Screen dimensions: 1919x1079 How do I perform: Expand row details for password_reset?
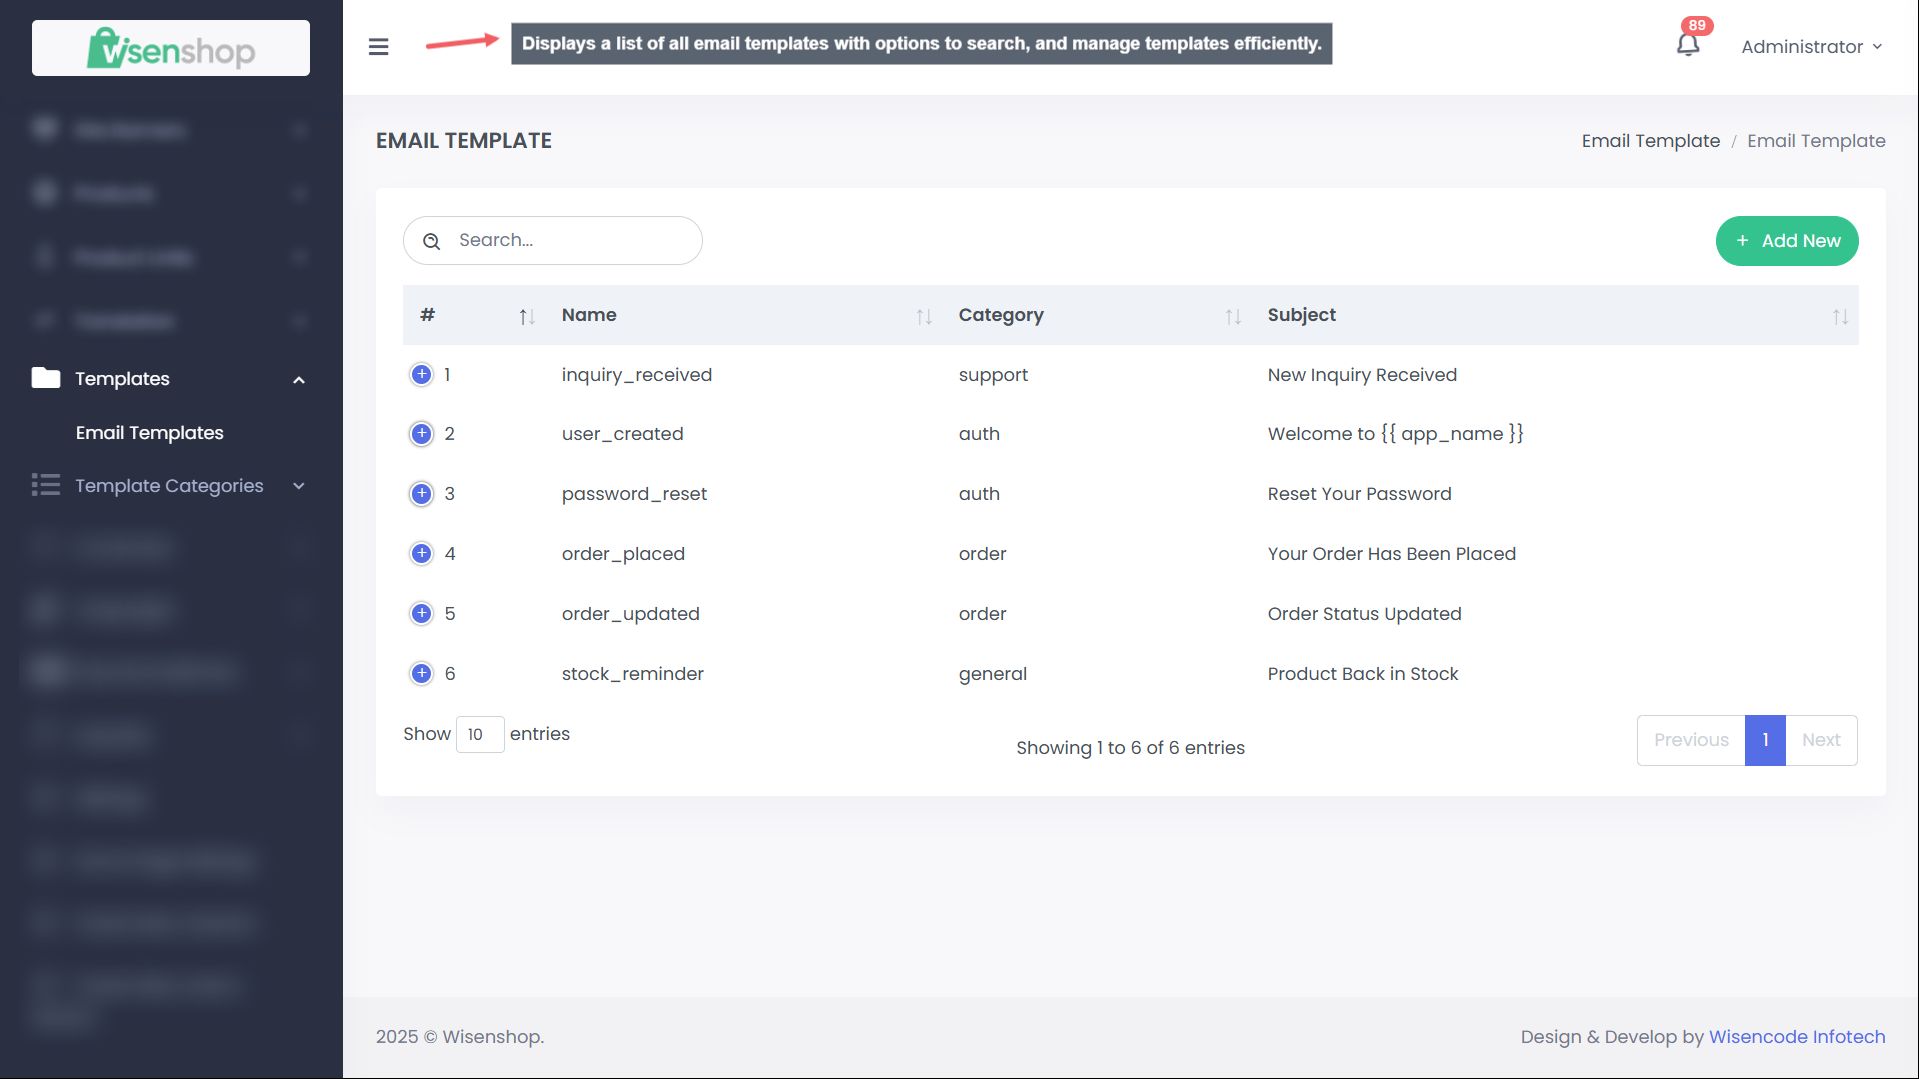pyautogui.click(x=422, y=494)
